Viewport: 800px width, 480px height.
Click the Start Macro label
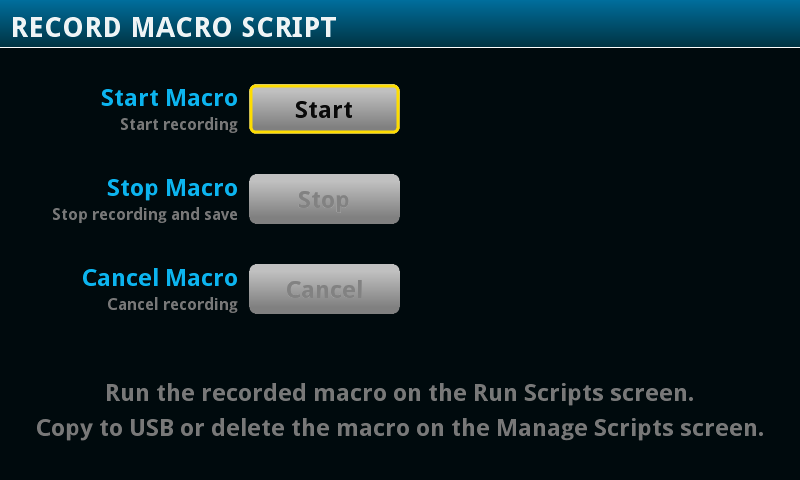[169, 98]
